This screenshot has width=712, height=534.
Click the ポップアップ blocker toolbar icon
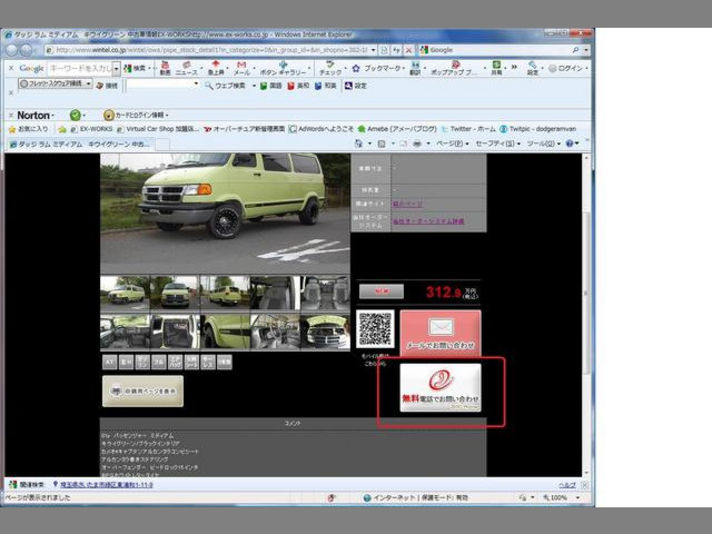point(454,68)
